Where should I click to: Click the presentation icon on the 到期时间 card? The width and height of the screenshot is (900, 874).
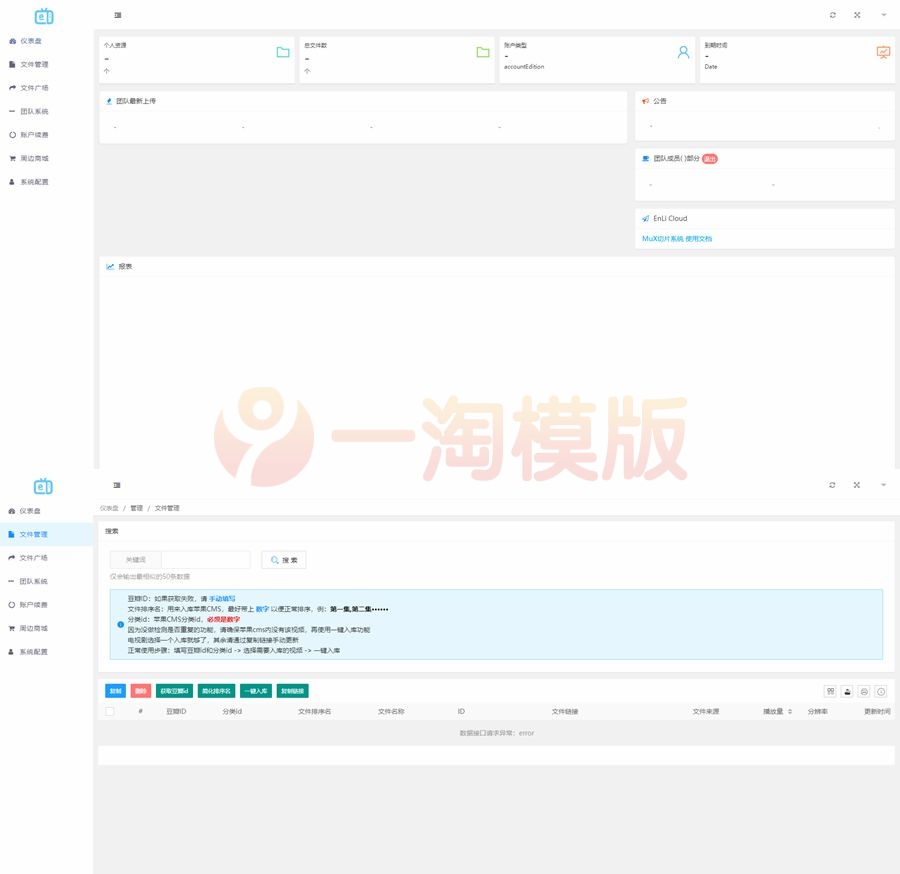point(883,52)
